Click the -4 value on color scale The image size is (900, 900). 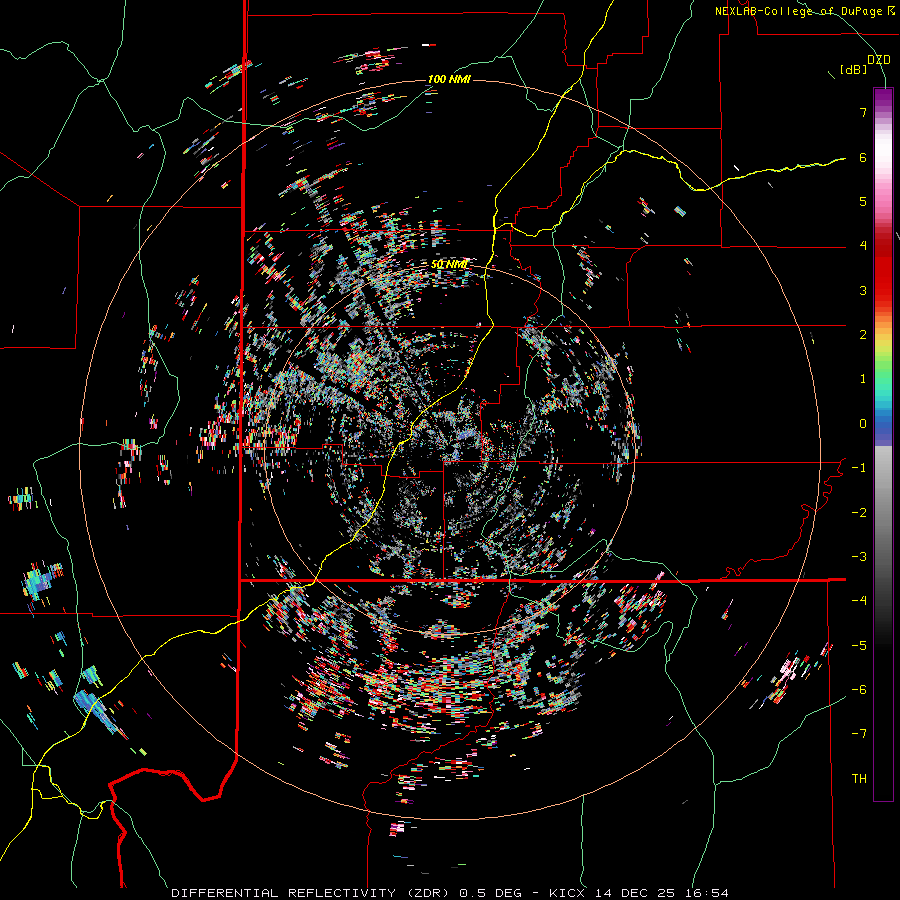coord(859,601)
